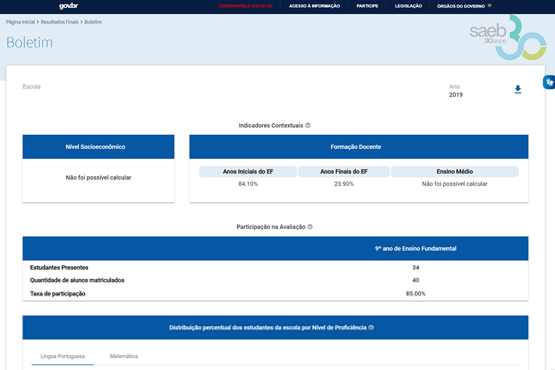Show info for Indicadores Contextuais help icon
555x370 pixels.
pyautogui.click(x=308, y=125)
